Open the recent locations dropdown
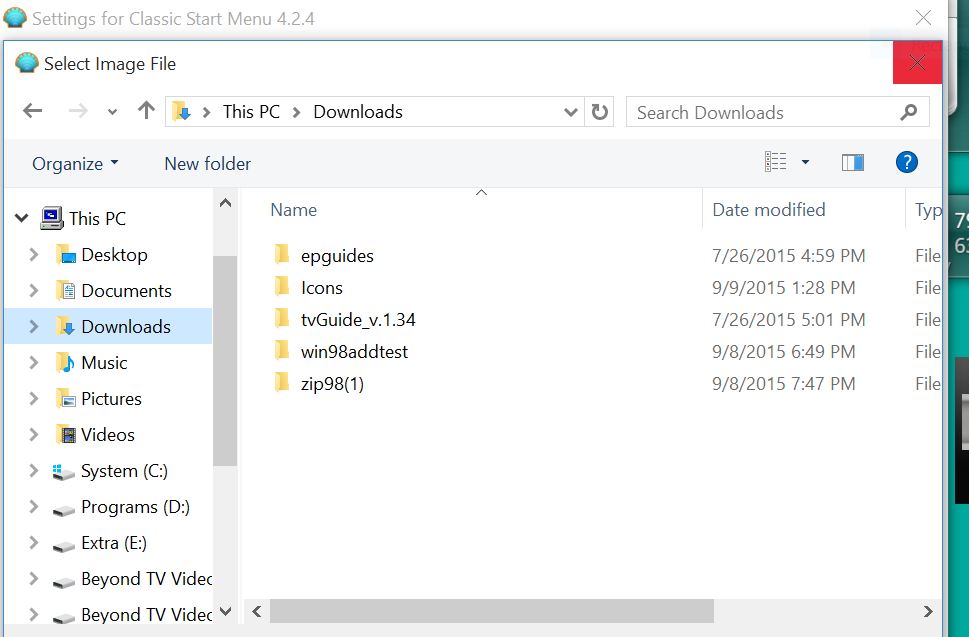969x637 pixels. pyautogui.click(x=112, y=112)
